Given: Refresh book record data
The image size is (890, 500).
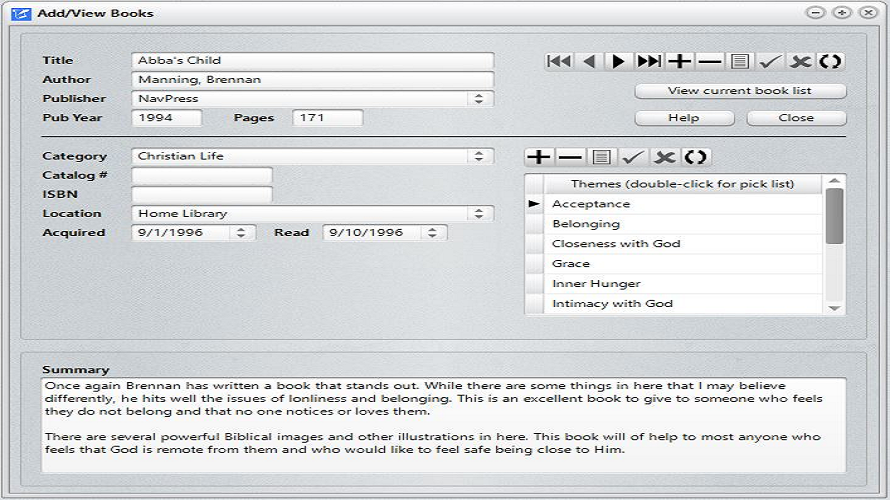Looking at the screenshot, I should click(x=830, y=61).
